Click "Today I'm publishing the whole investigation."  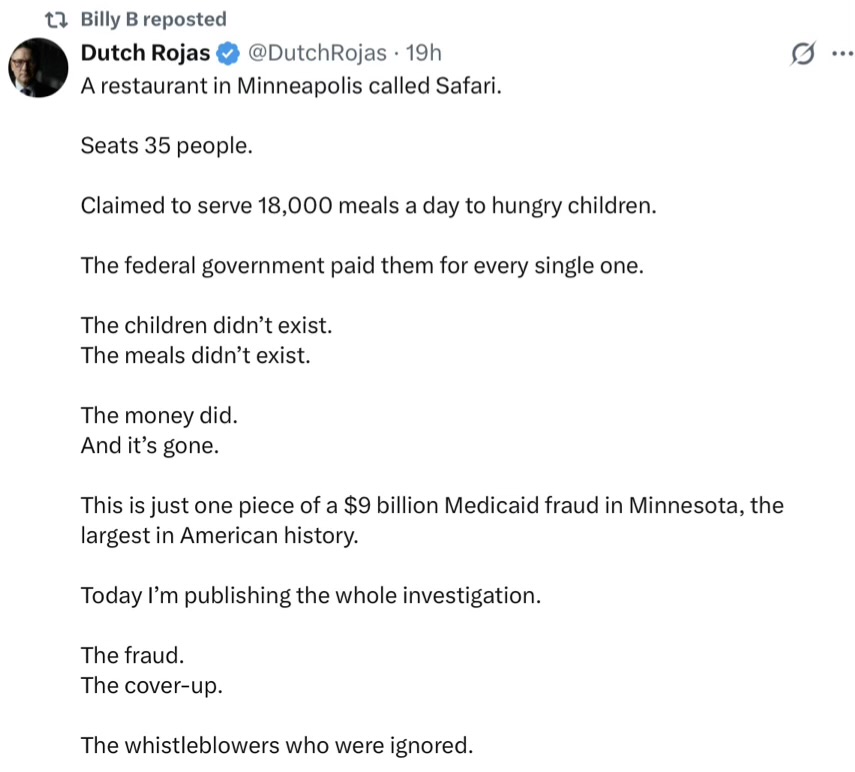(x=310, y=595)
